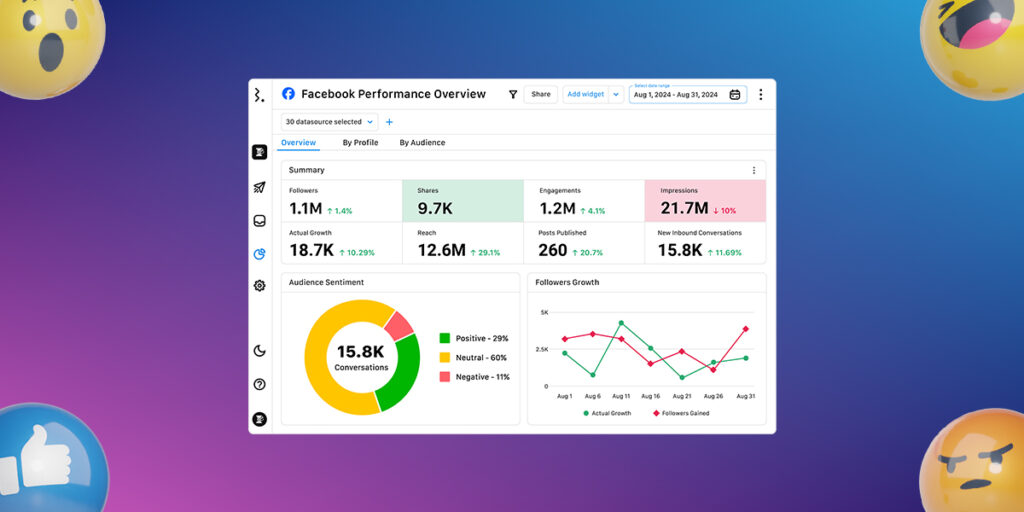
Task: Click the green Positive sentiment legend swatch
Action: pos(445,339)
